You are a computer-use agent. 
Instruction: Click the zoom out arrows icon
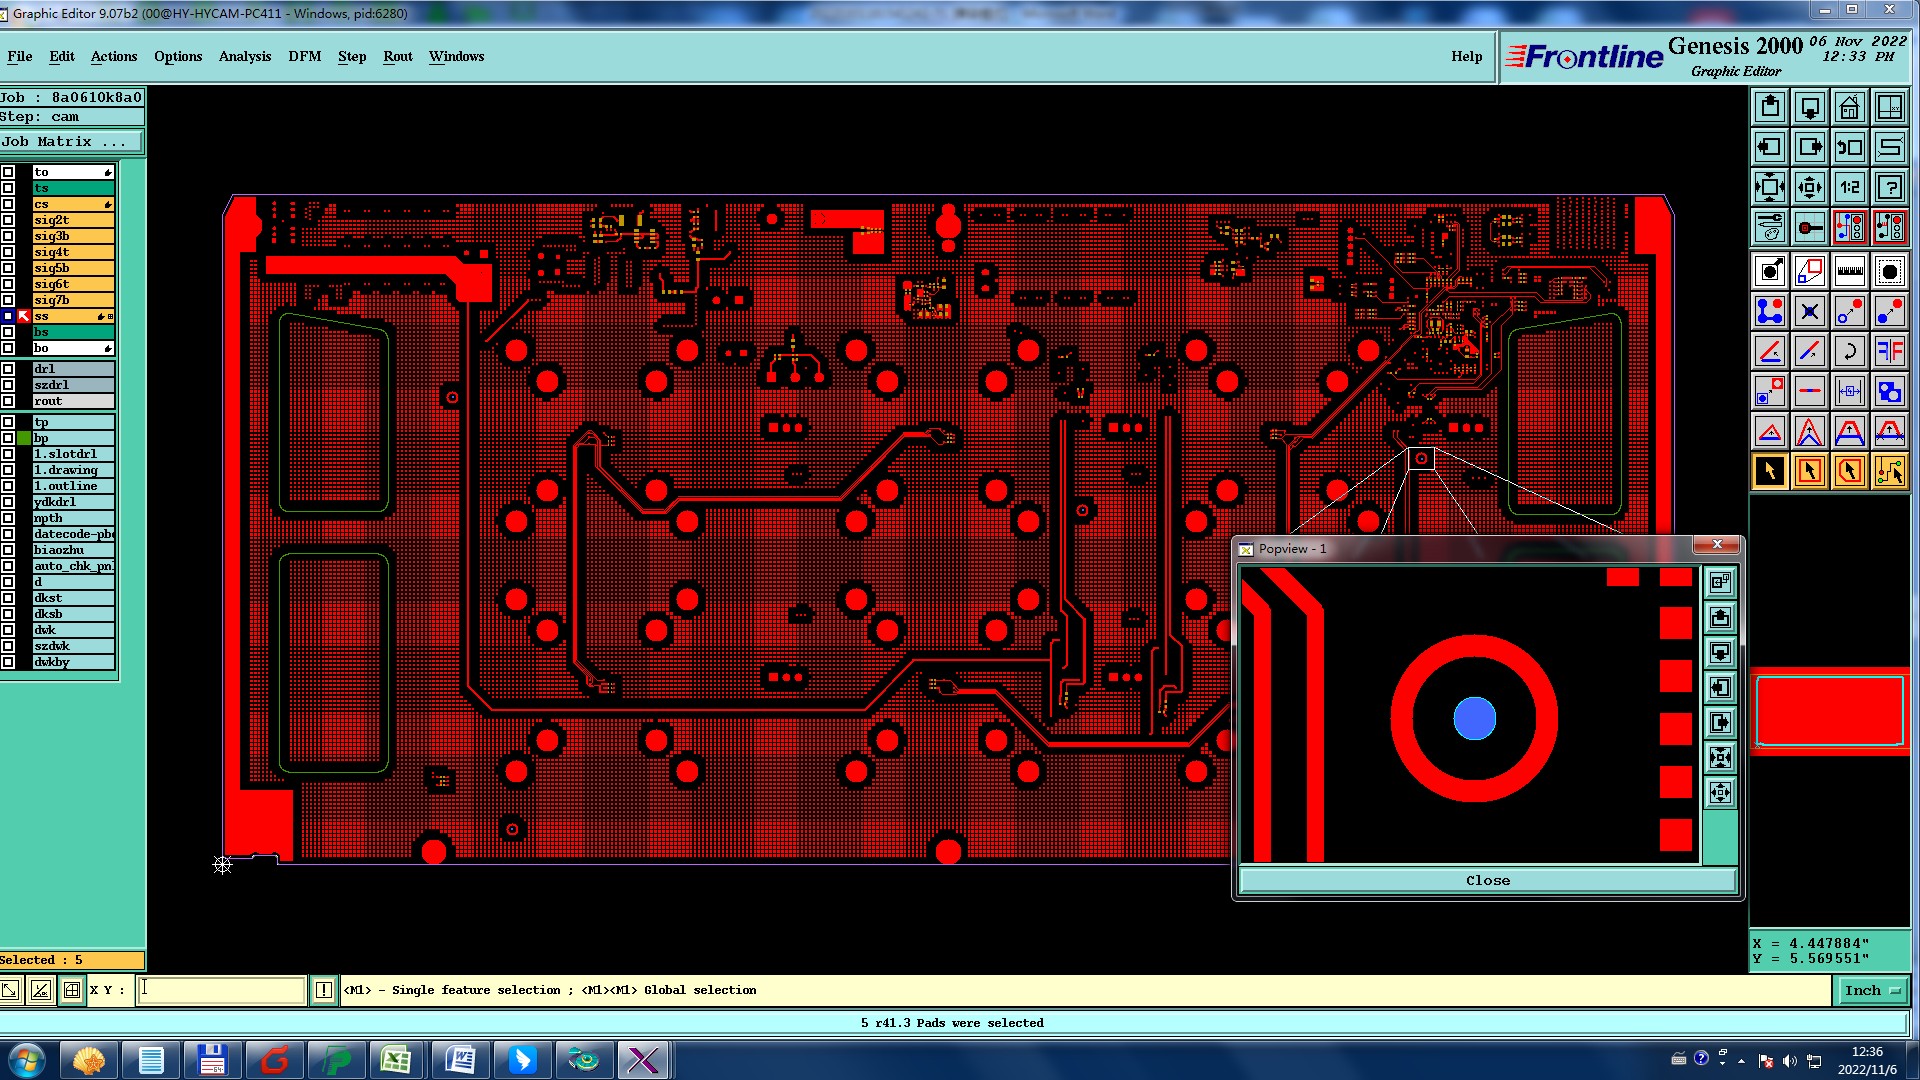(1810, 187)
